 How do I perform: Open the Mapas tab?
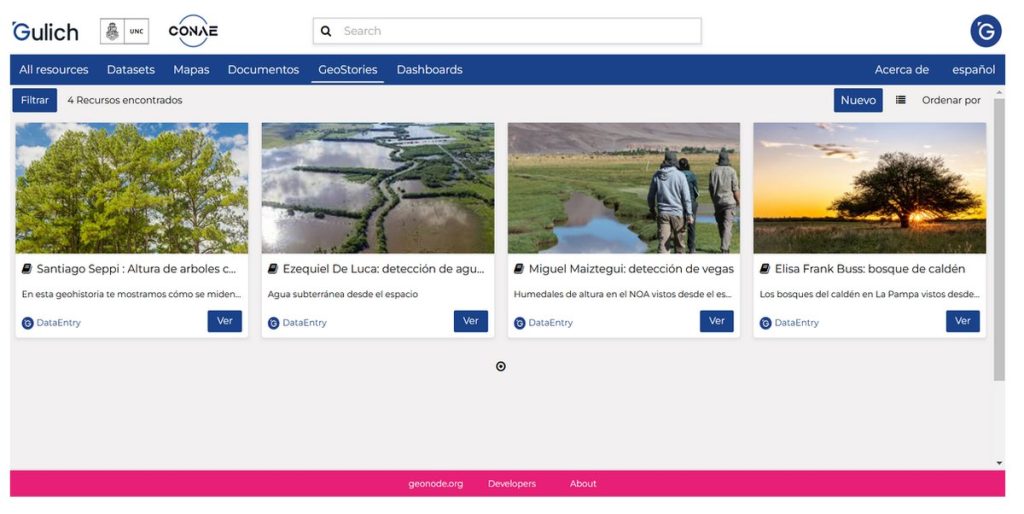coord(191,69)
